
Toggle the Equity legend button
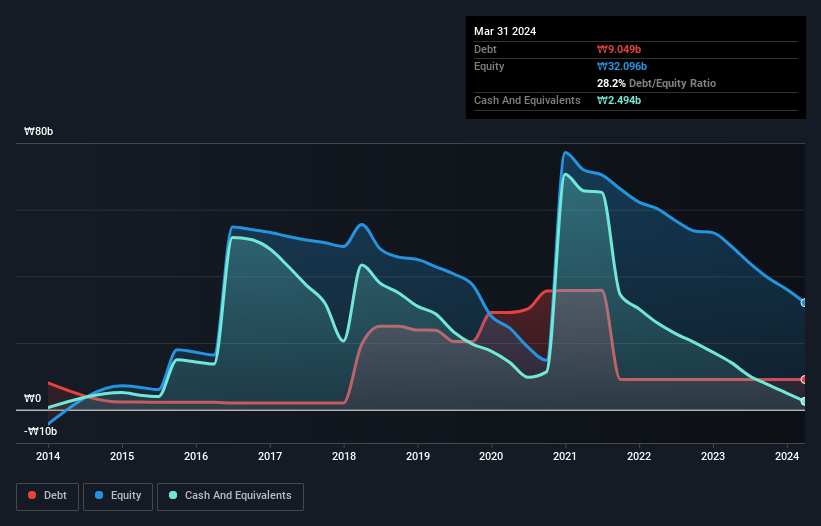[118, 496]
